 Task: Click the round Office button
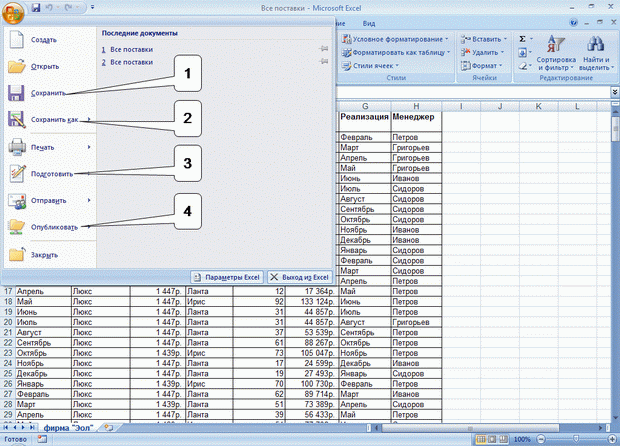13,13
